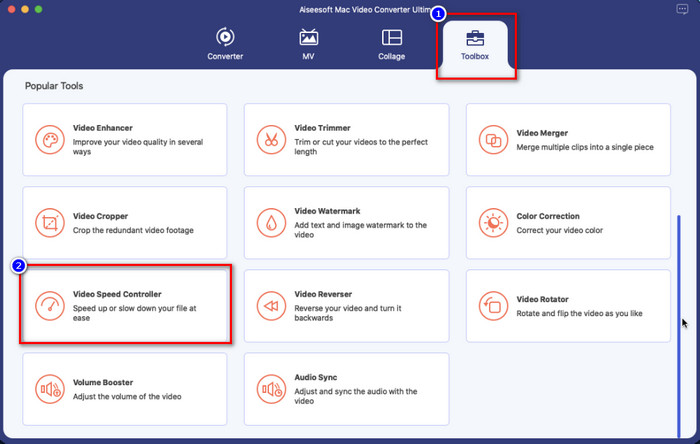Select the Toolbox tab label
This screenshot has width=700, height=444.
[x=475, y=56]
